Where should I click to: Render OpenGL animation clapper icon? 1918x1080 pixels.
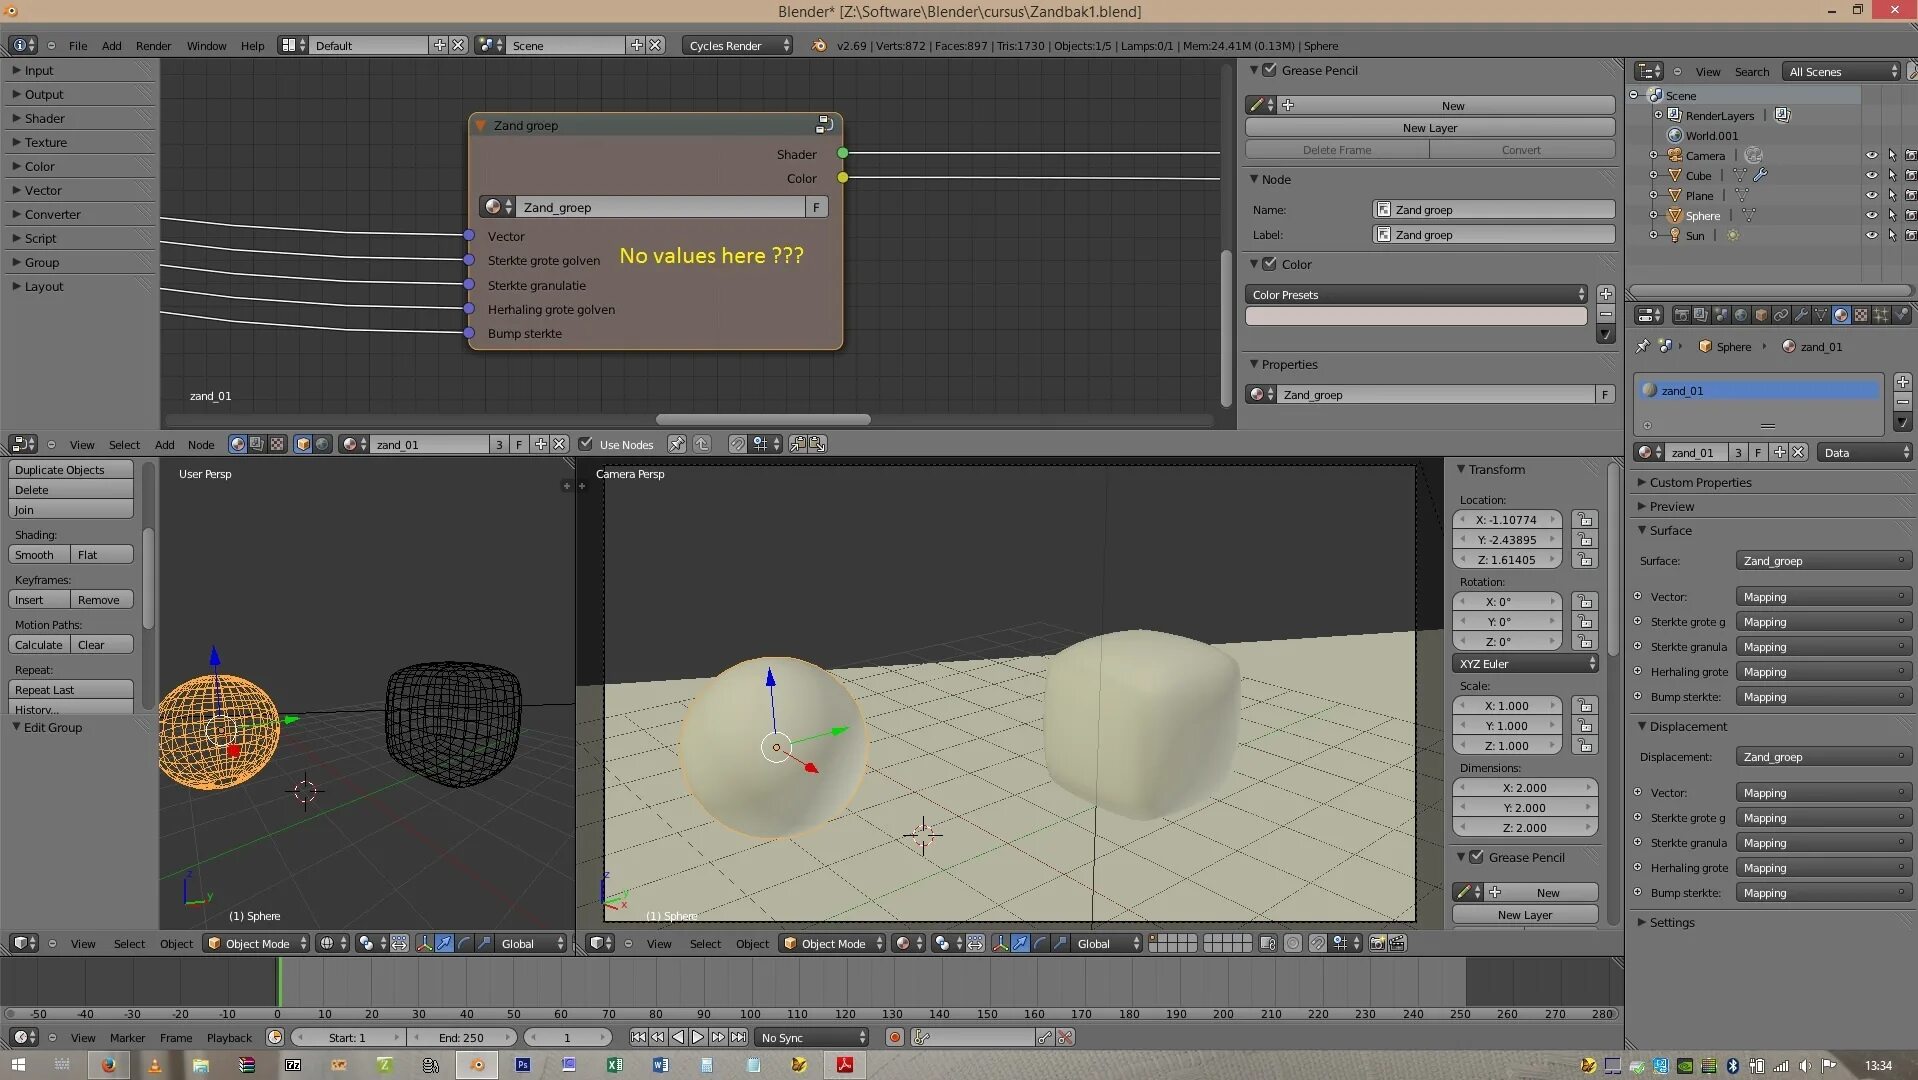point(1397,943)
